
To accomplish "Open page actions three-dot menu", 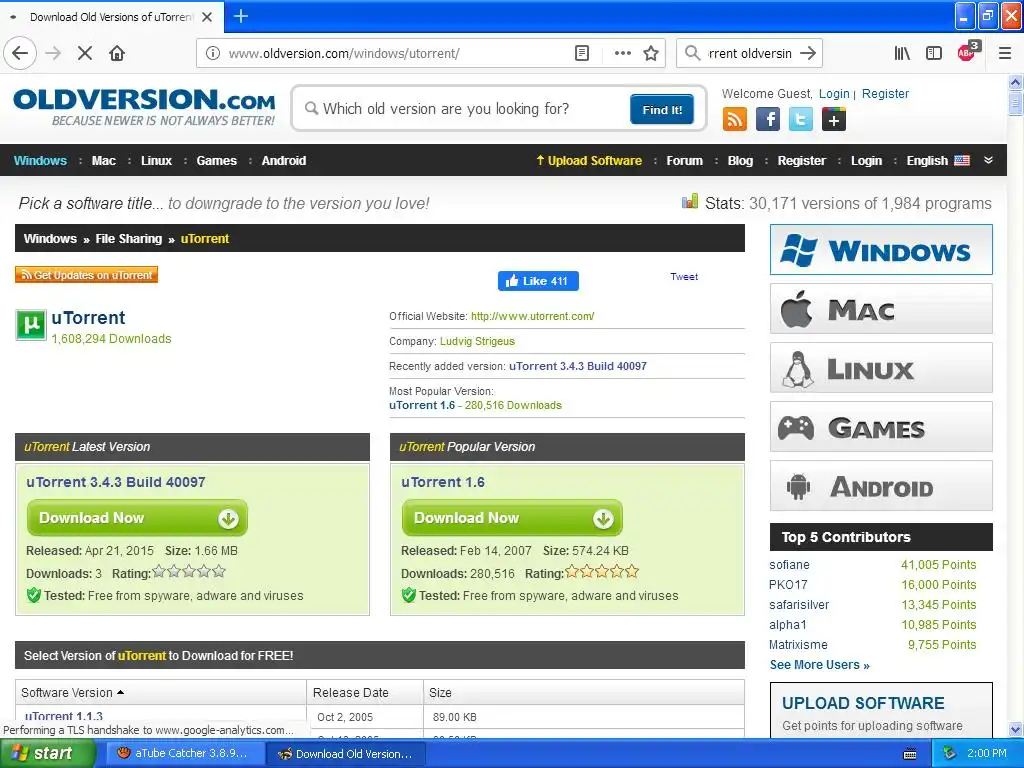I will tap(622, 53).
